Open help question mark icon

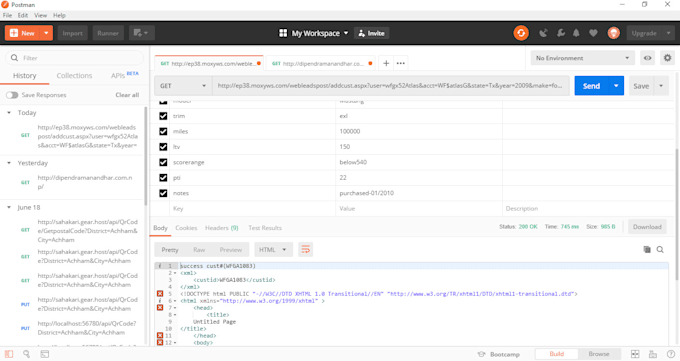(x=670, y=354)
